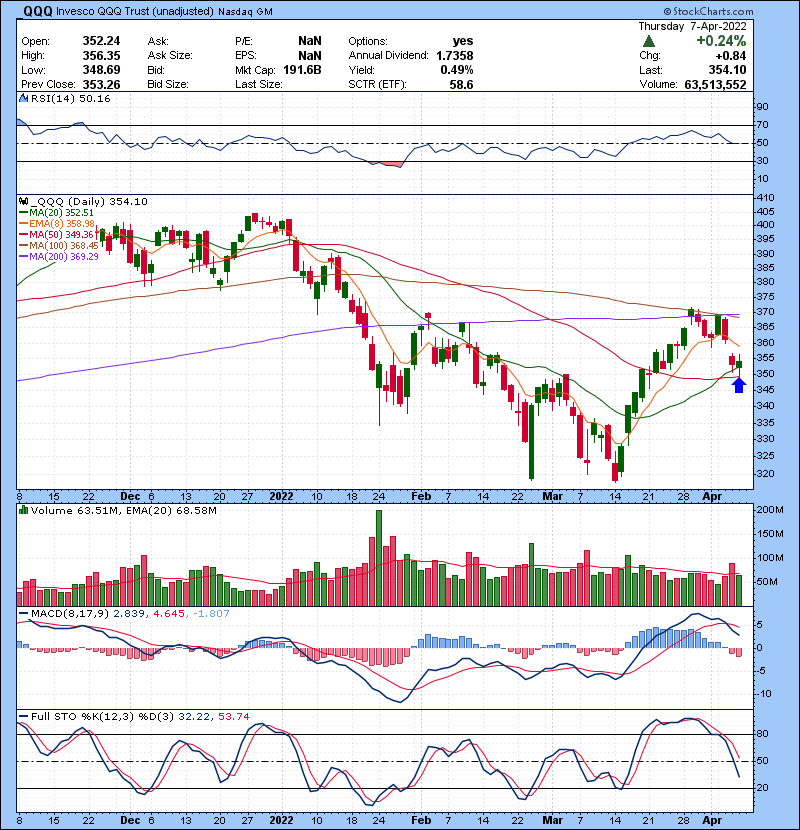Click the Yield value 0.49%

[x=456, y=70]
